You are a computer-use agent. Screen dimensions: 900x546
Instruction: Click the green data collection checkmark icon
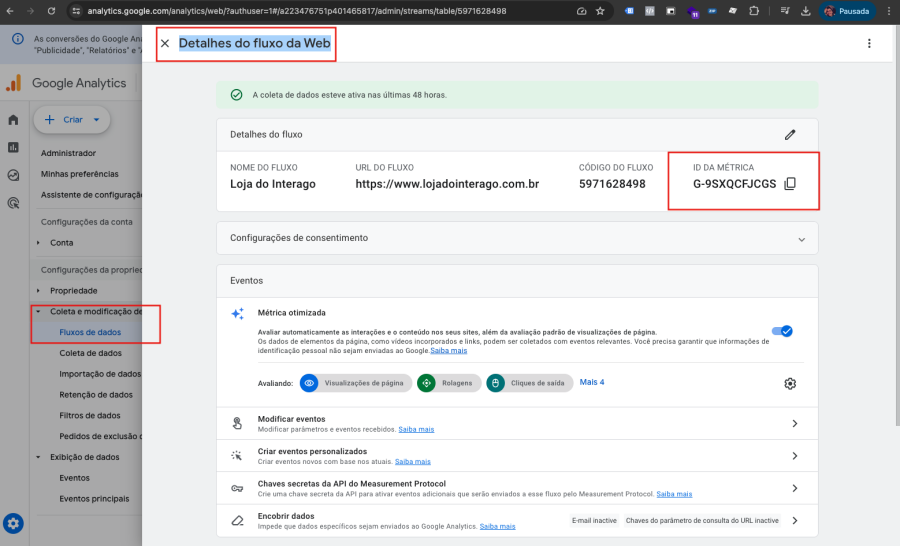[236, 95]
